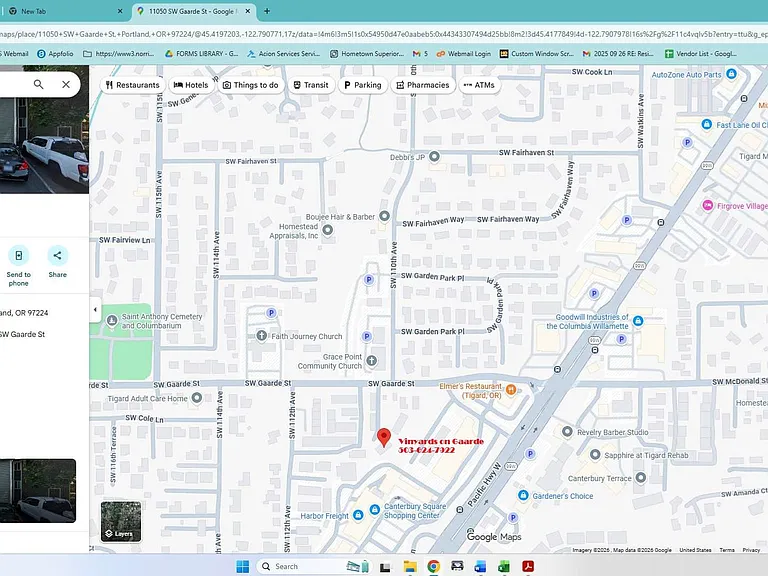Click Canterbury Square Shopping Center marker
Image resolution: width=768 pixels, height=576 pixels.
click(x=375, y=510)
